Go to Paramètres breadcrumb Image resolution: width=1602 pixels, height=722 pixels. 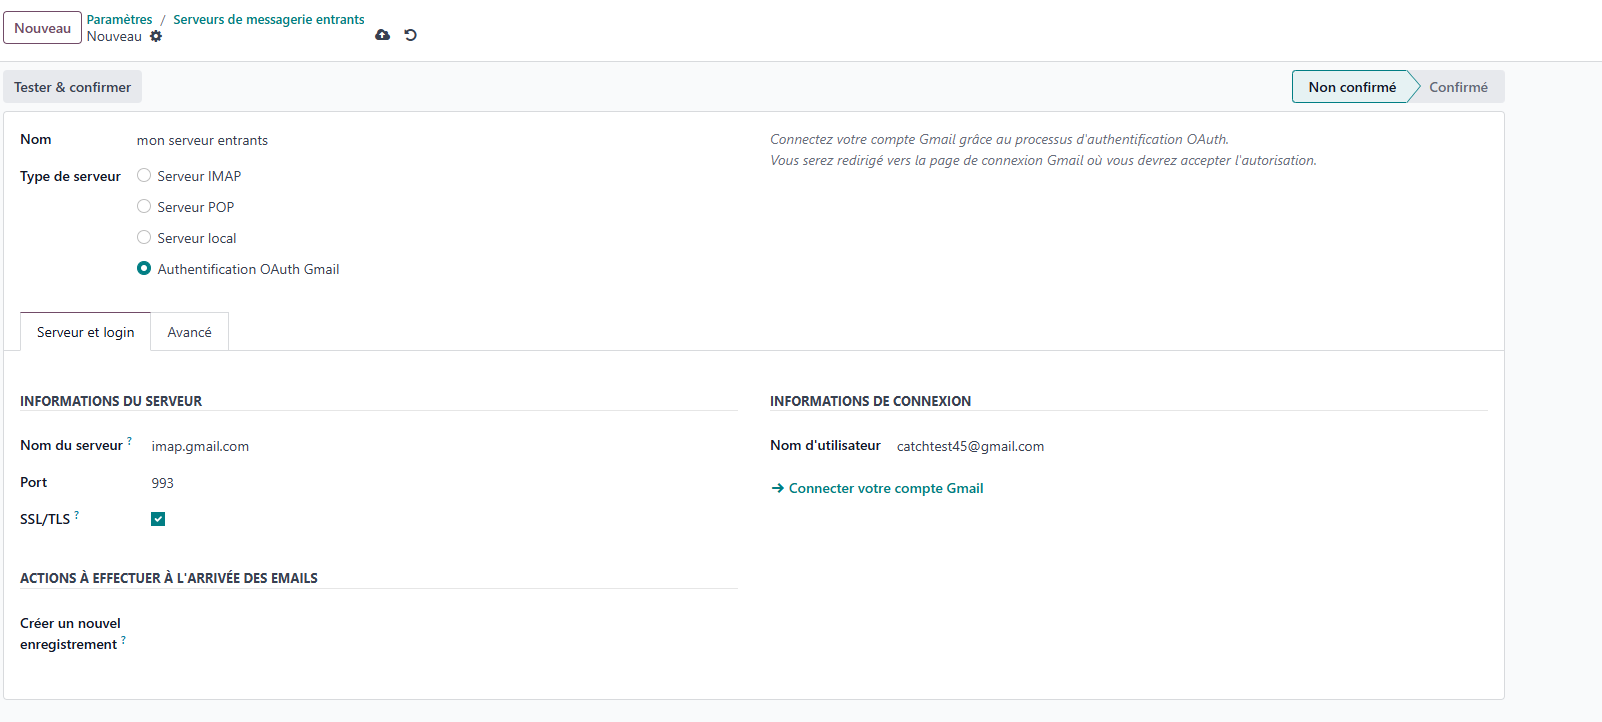pyautogui.click(x=119, y=19)
